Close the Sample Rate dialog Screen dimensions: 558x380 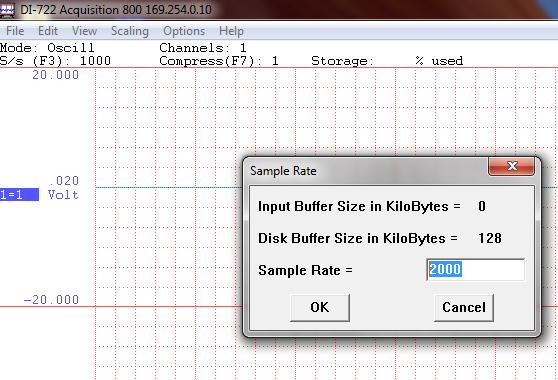pyautogui.click(x=512, y=166)
